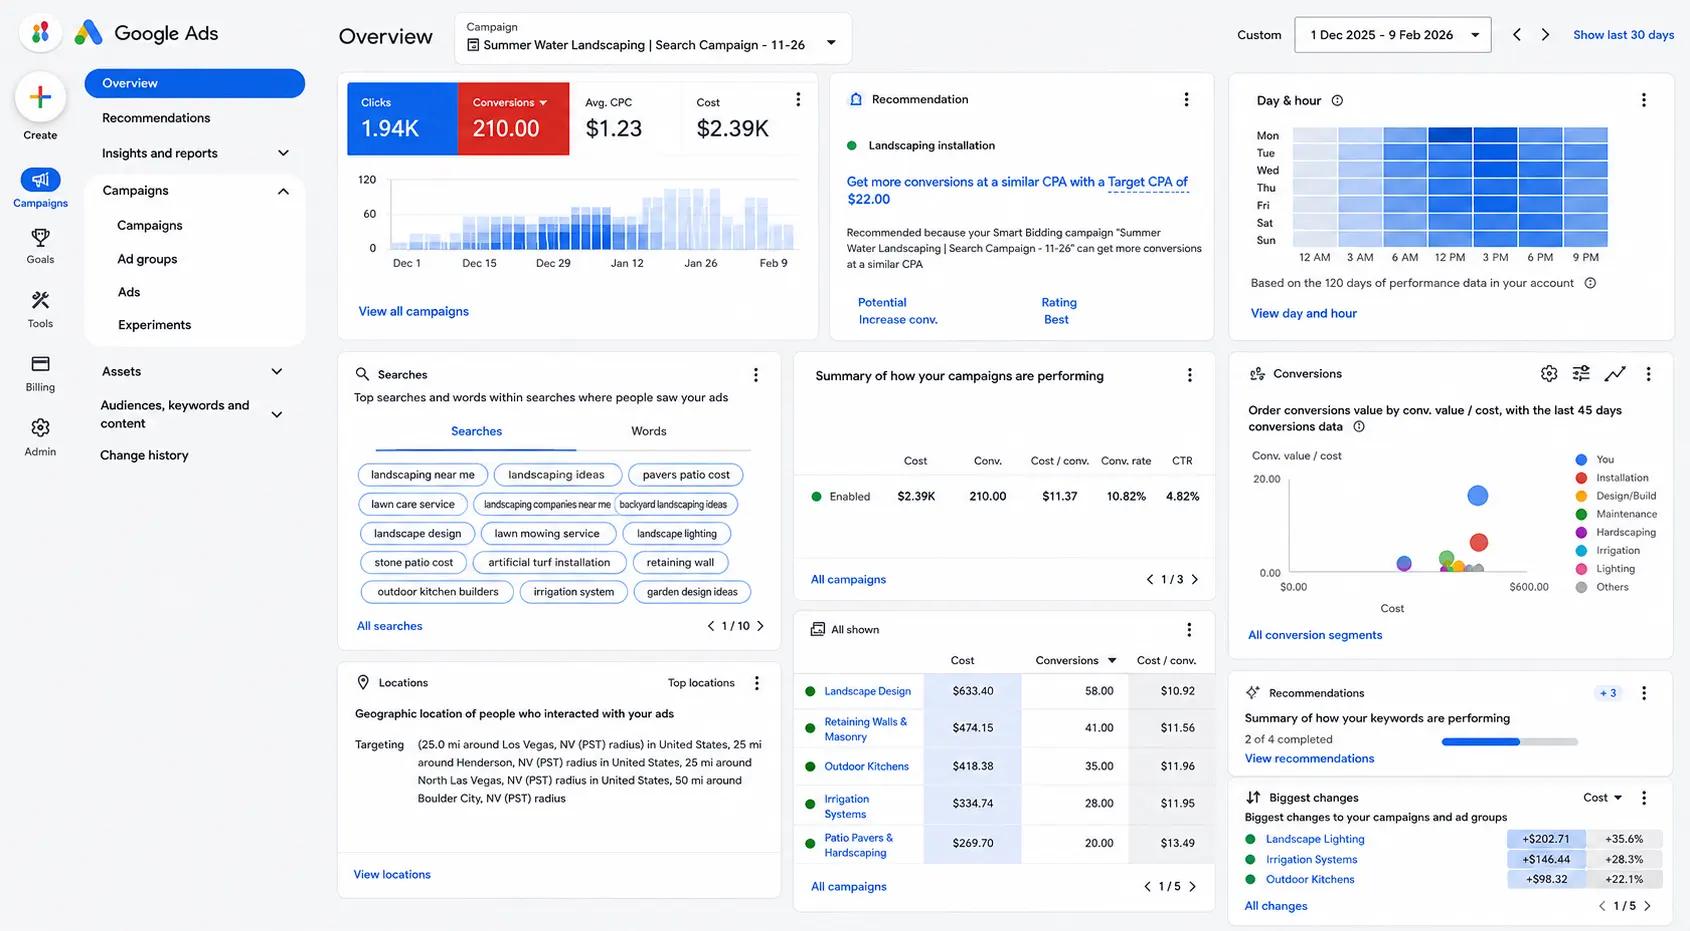The width and height of the screenshot is (1690, 931).
Task: Open Campaigns megaphone icon in sidebar
Action: point(40,180)
